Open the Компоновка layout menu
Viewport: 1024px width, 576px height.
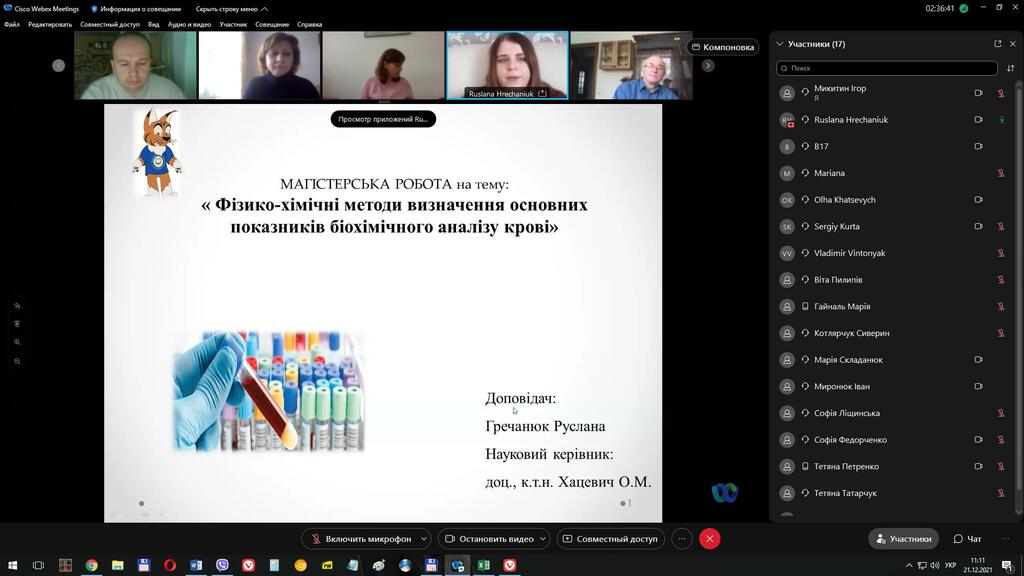point(722,47)
